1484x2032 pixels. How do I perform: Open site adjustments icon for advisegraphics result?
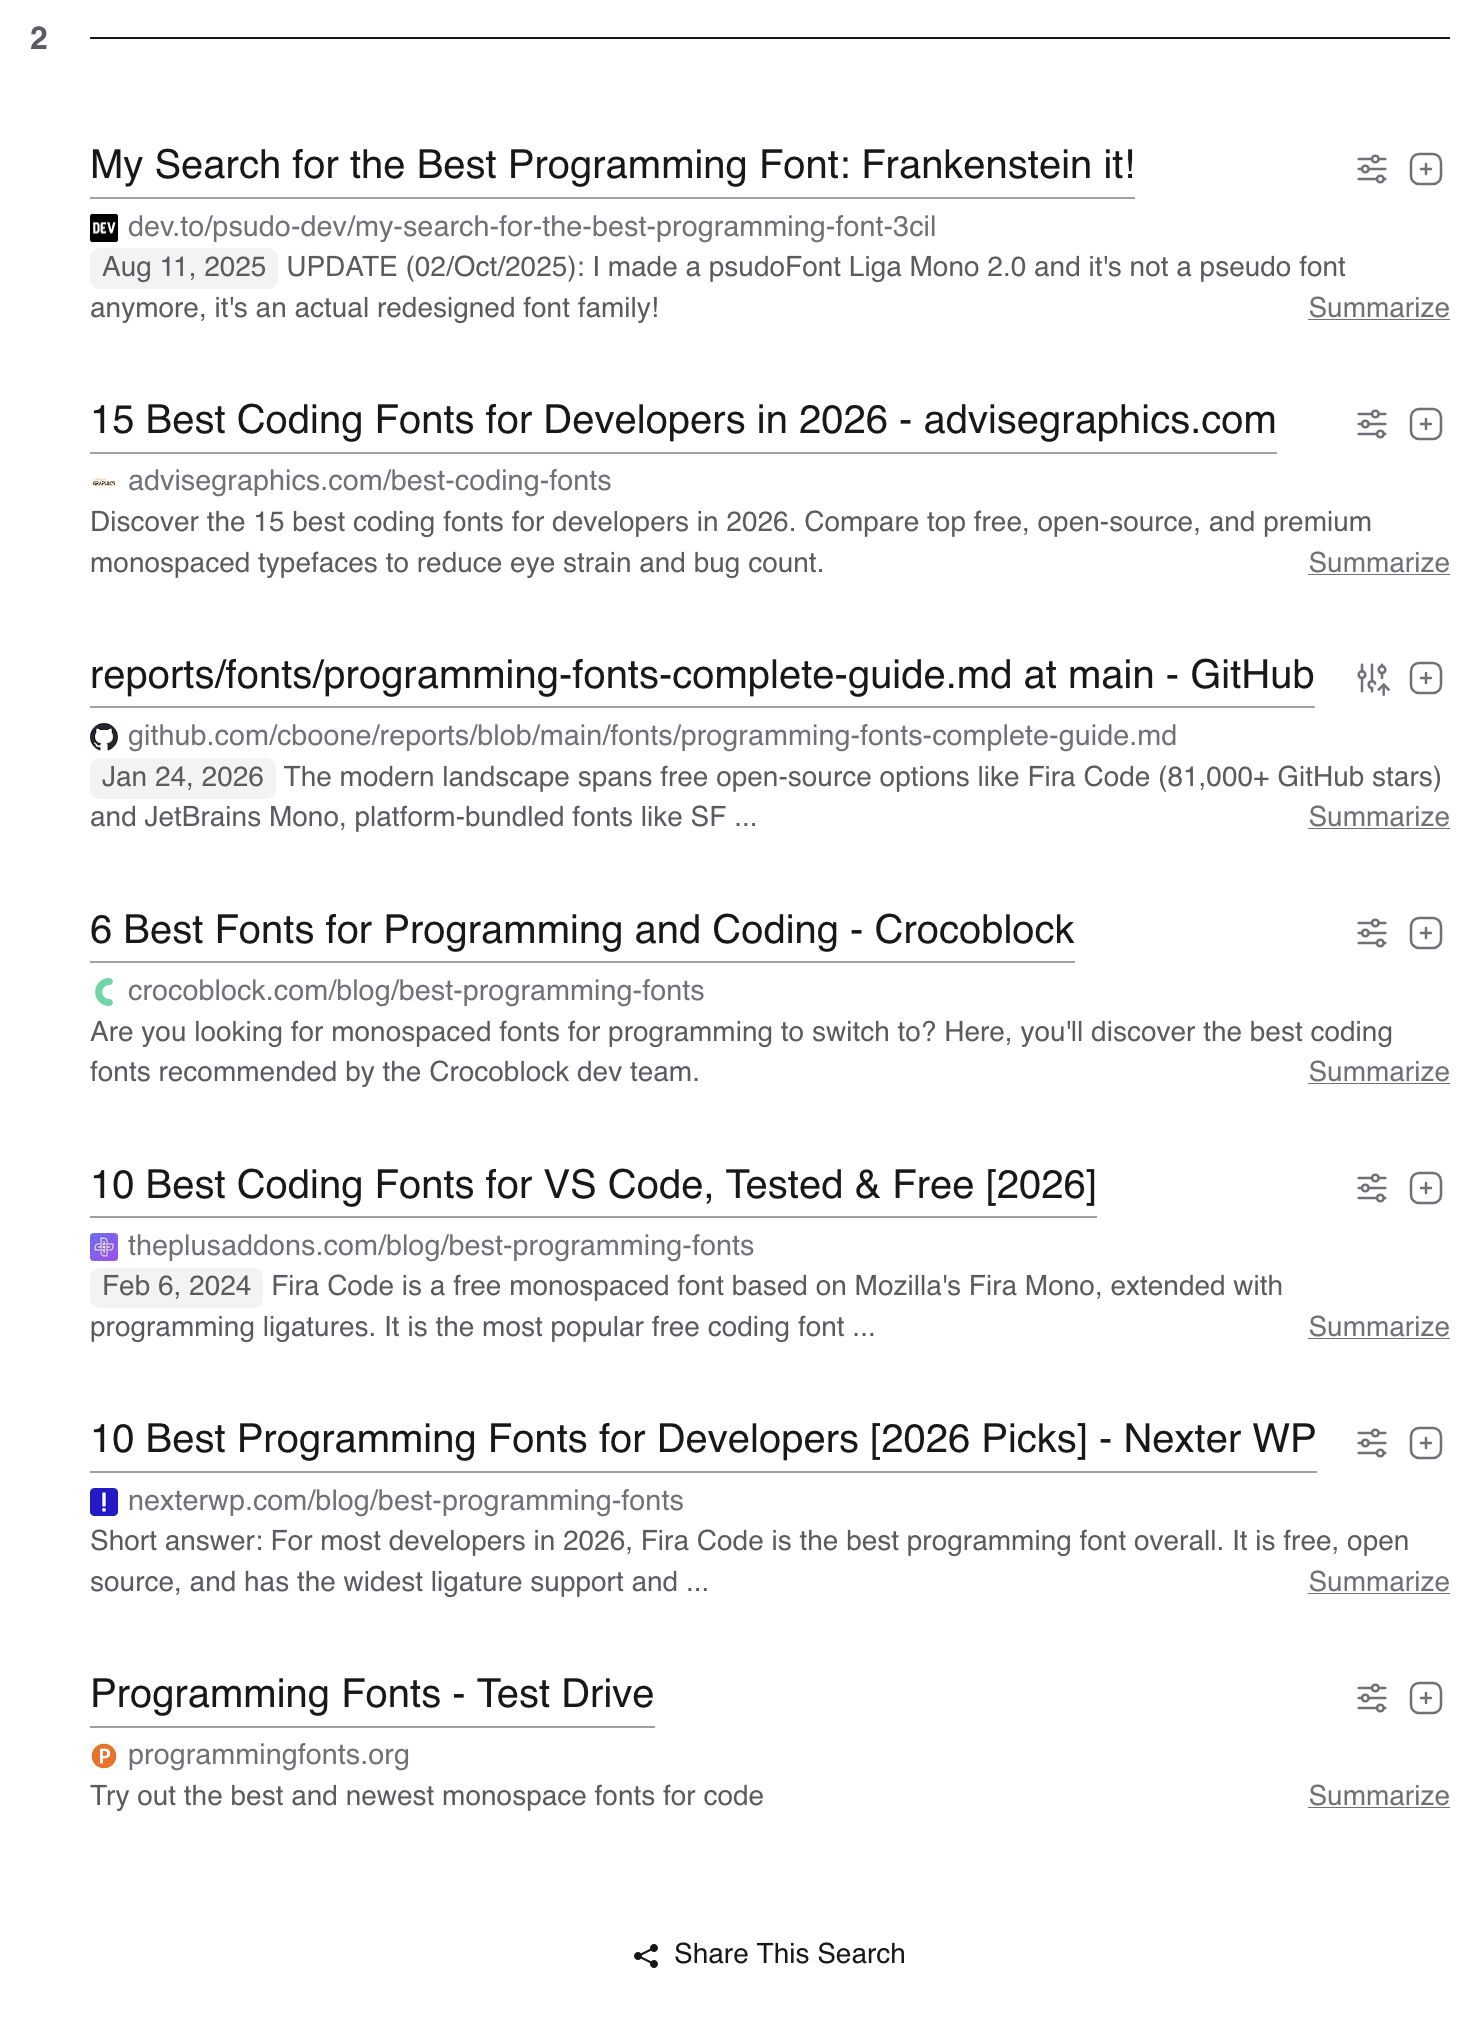1371,424
